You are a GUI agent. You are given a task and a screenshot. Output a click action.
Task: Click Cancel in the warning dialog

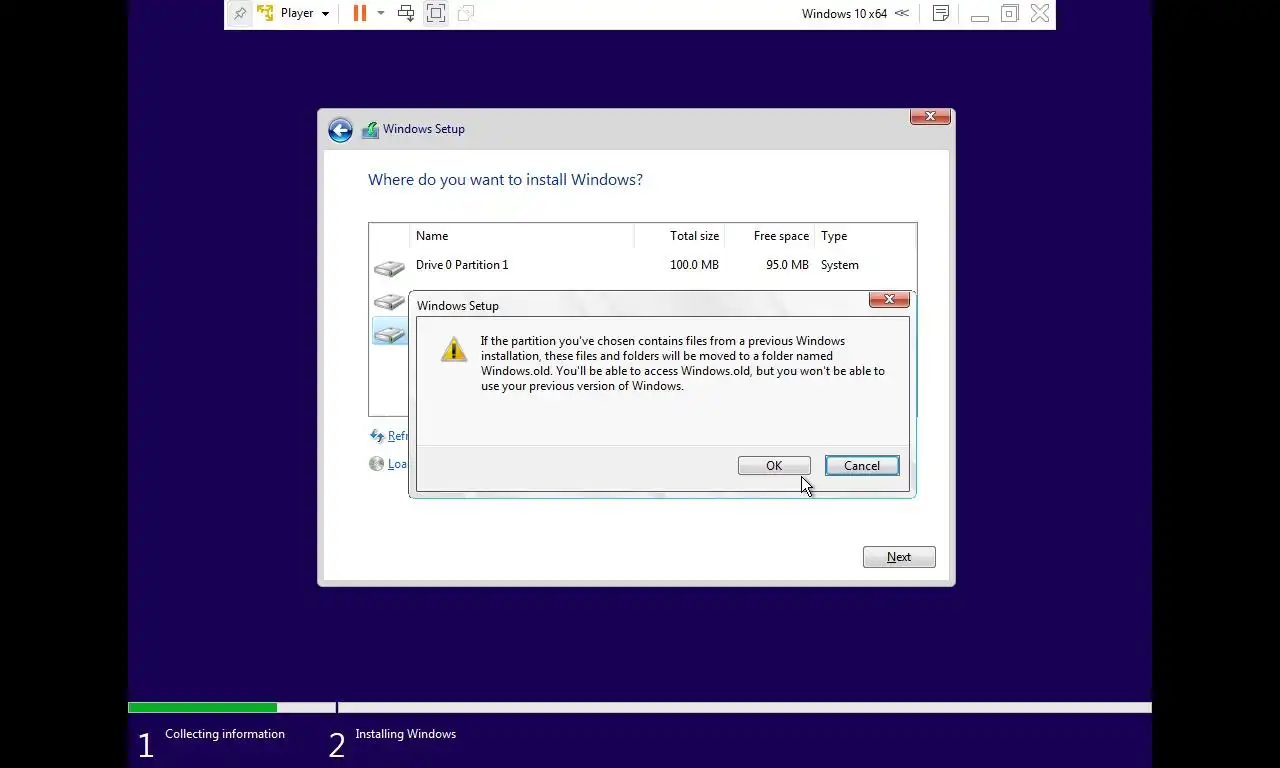pos(862,466)
